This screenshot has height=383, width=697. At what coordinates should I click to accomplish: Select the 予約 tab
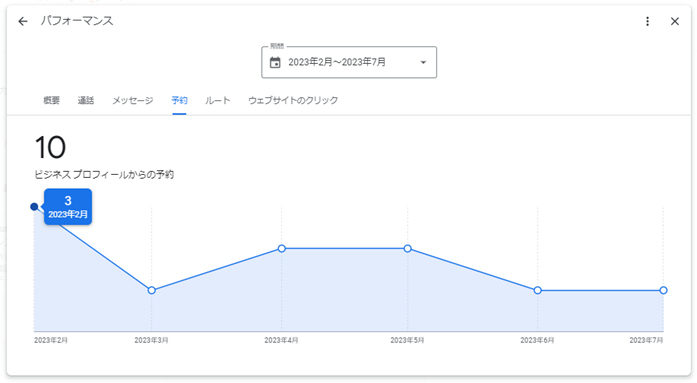(x=179, y=100)
